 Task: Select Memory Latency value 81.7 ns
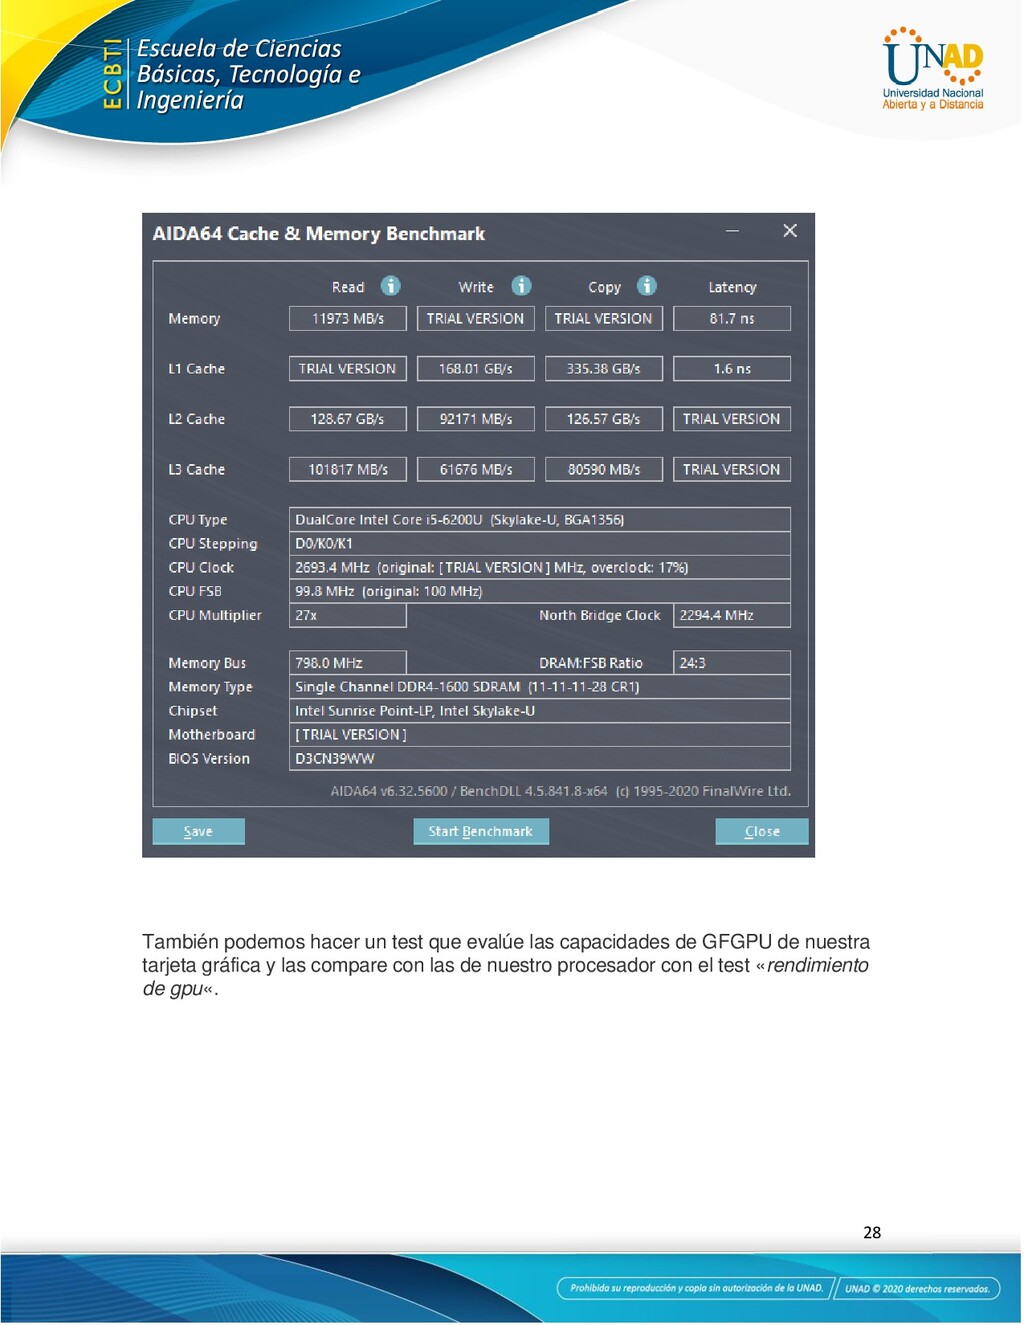point(732,318)
